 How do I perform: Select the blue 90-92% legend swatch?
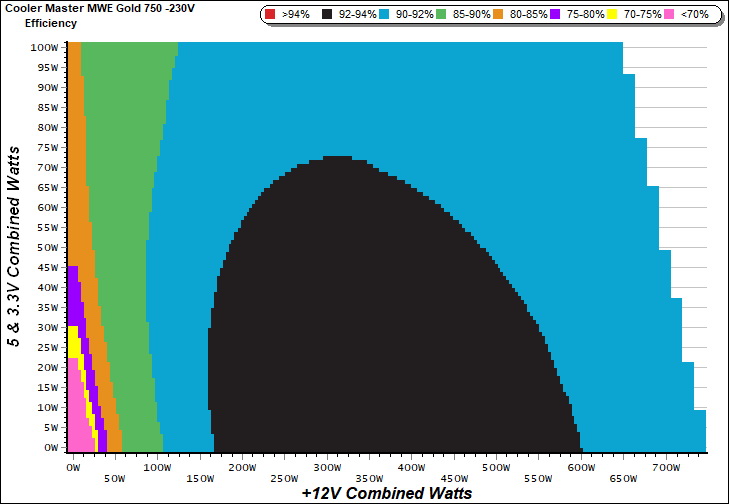(386, 15)
